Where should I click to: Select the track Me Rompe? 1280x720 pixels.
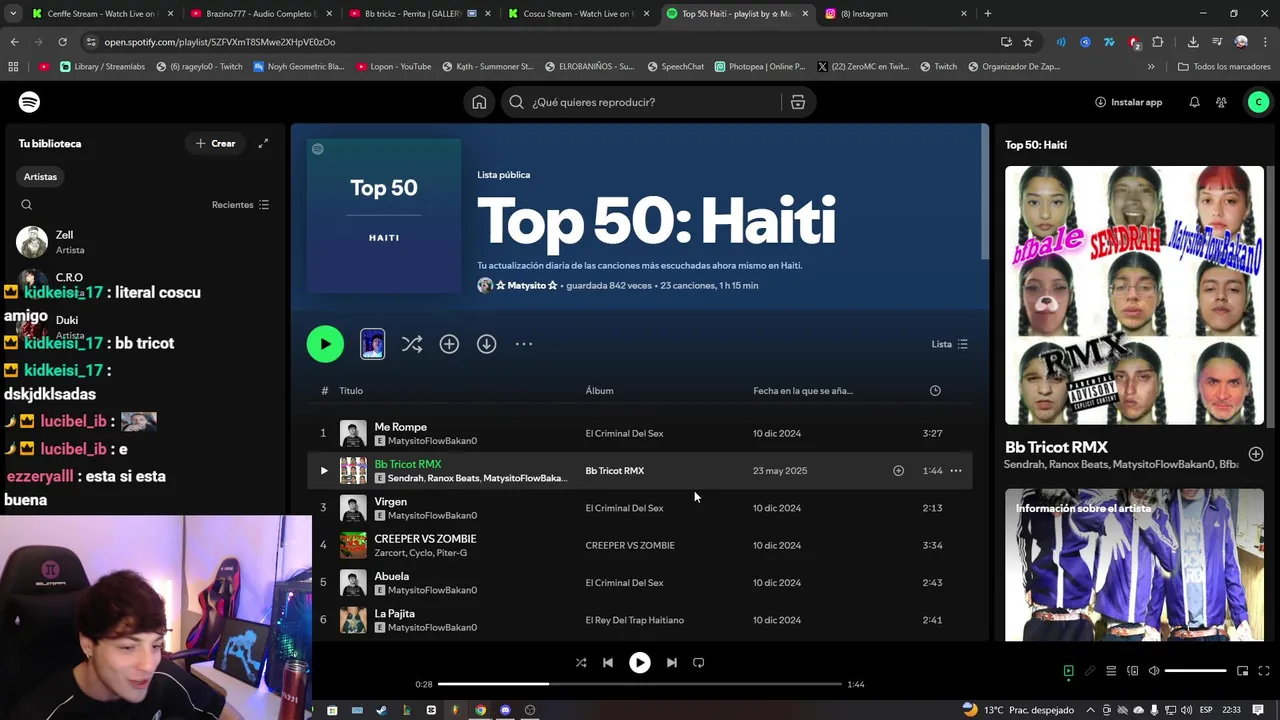pyautogui.click(x=400, y=427)
